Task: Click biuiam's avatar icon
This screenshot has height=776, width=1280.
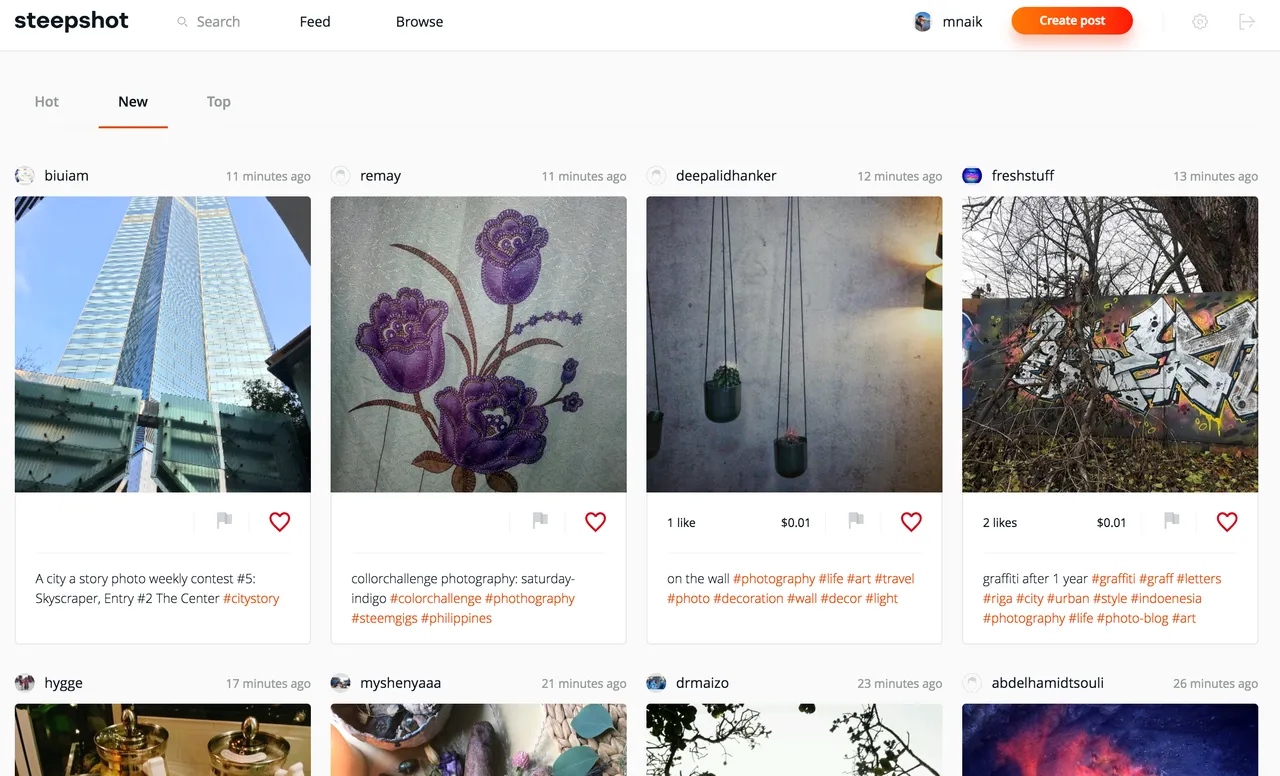Action: coord(25,176)
